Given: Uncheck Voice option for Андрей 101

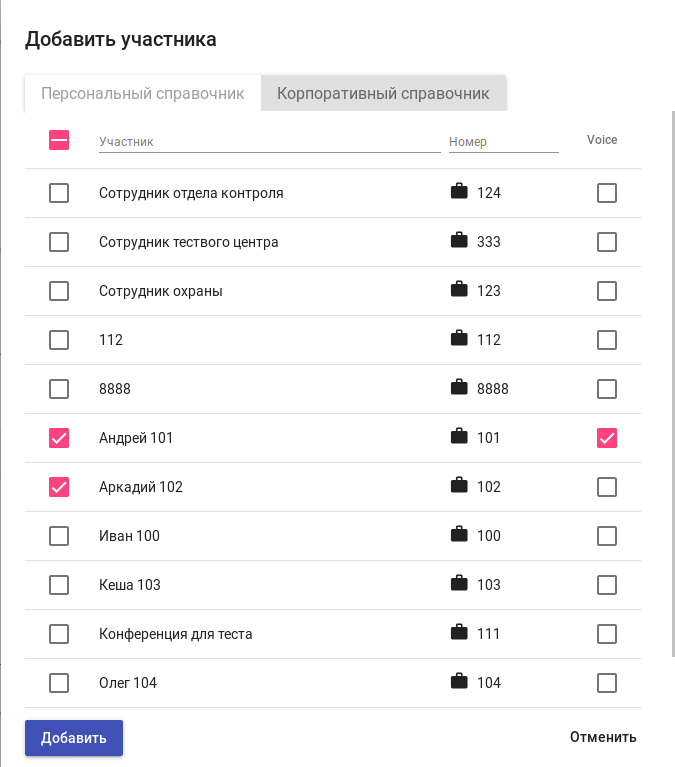Looking at the screenshot, I should coord(607,438).
